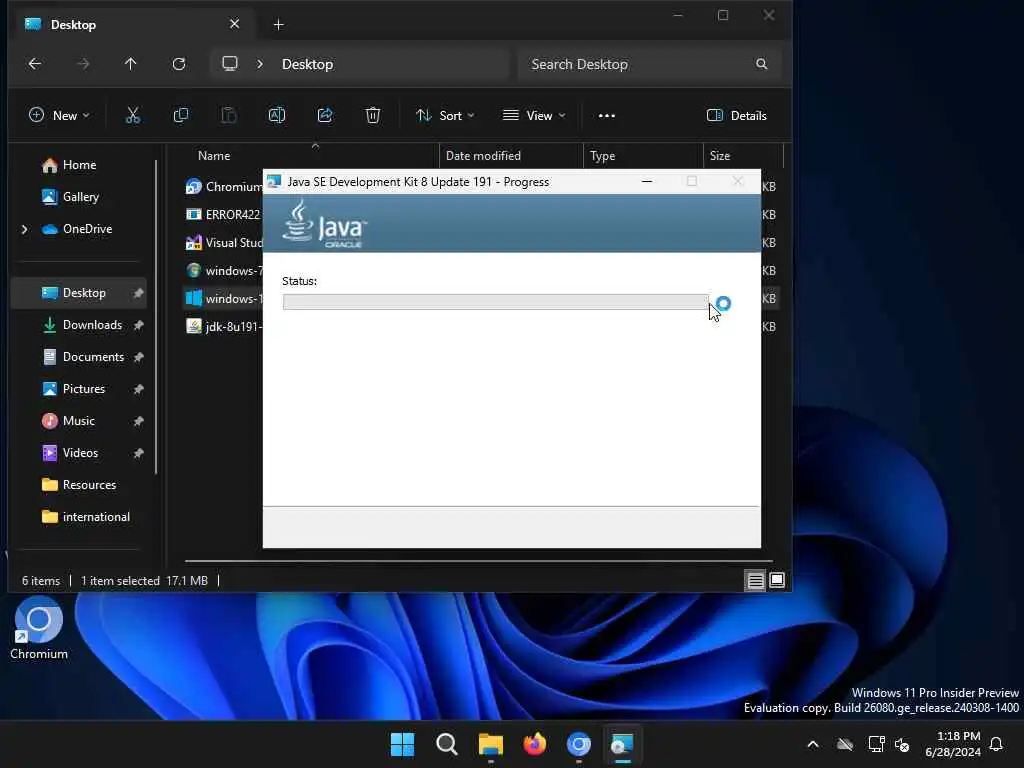Close the Desktop tab
This screenshot has width=1024, height=768.
pos(234,24)
